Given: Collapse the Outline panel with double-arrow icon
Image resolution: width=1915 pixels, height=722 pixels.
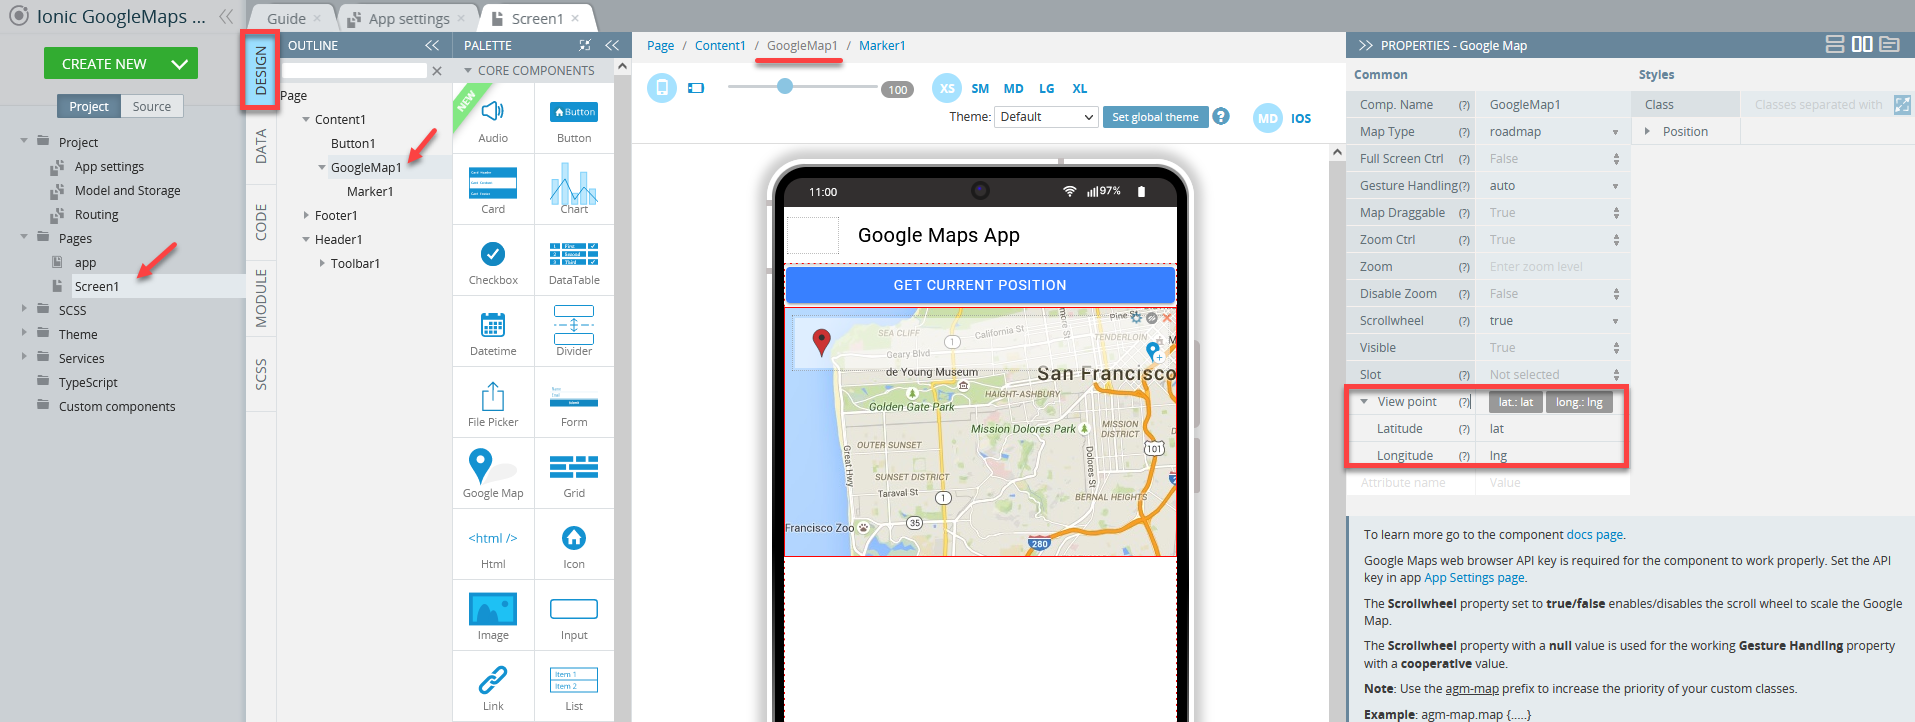Looking at the screenshot, I should click(x=432, y=45).
